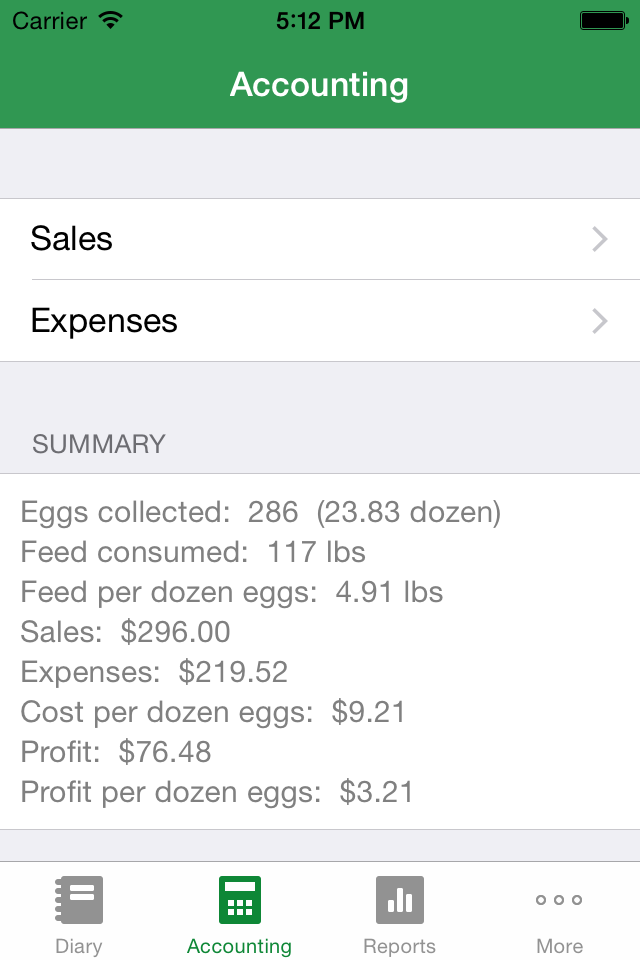Expand the Expenses row chevron arrow
Screen dimensions: 640x960
tap(600, 321)
